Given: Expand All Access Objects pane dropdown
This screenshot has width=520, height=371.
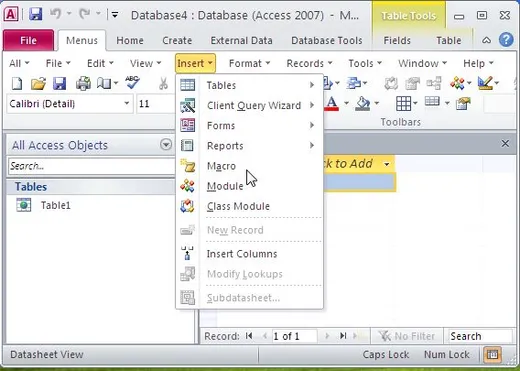Looking at the screenshot, I should 166,145.
